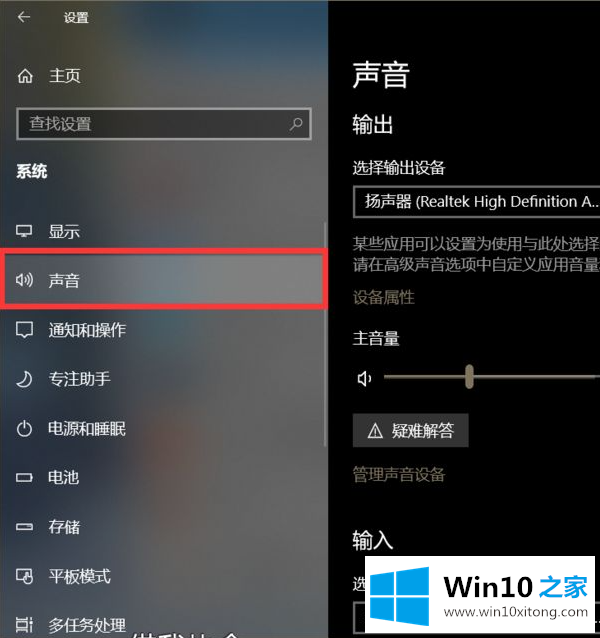The image size is (600, 638).
Task: Open the 管理声音设备 link
Action: [x=399, y=474]
